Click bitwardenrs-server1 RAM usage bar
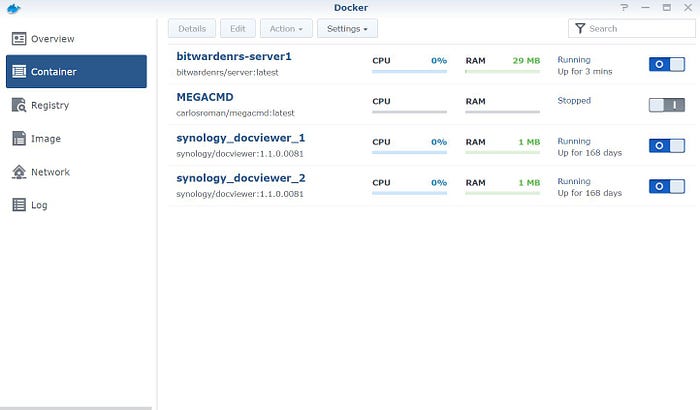Viewport: 700px width, 410px height. tap(503, 71)
